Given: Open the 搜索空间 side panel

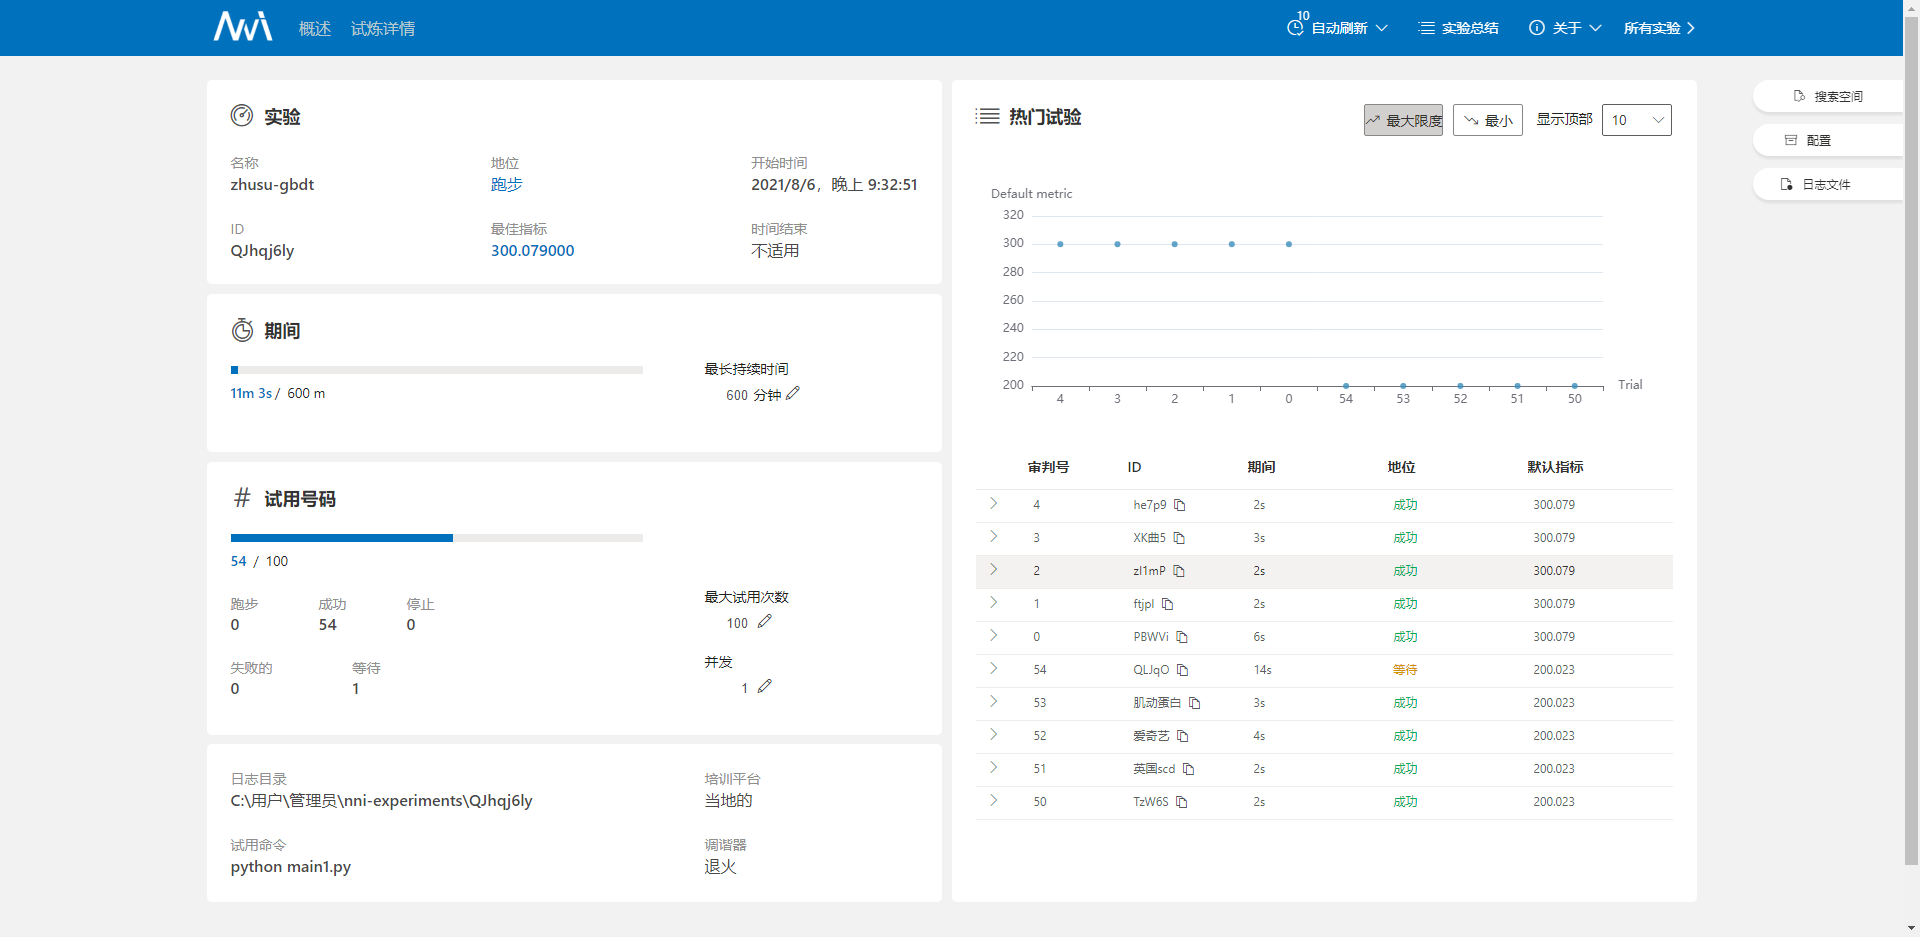Looking at the screenshot, I should coord(1828,96).
